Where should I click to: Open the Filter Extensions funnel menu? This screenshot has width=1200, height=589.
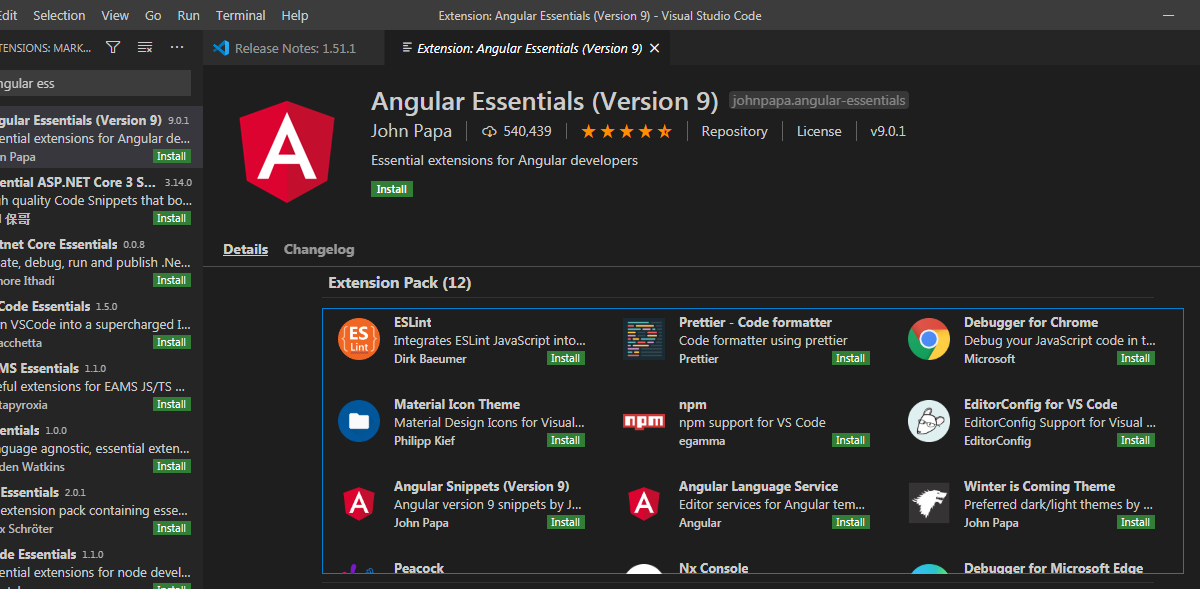click(112, 46)
